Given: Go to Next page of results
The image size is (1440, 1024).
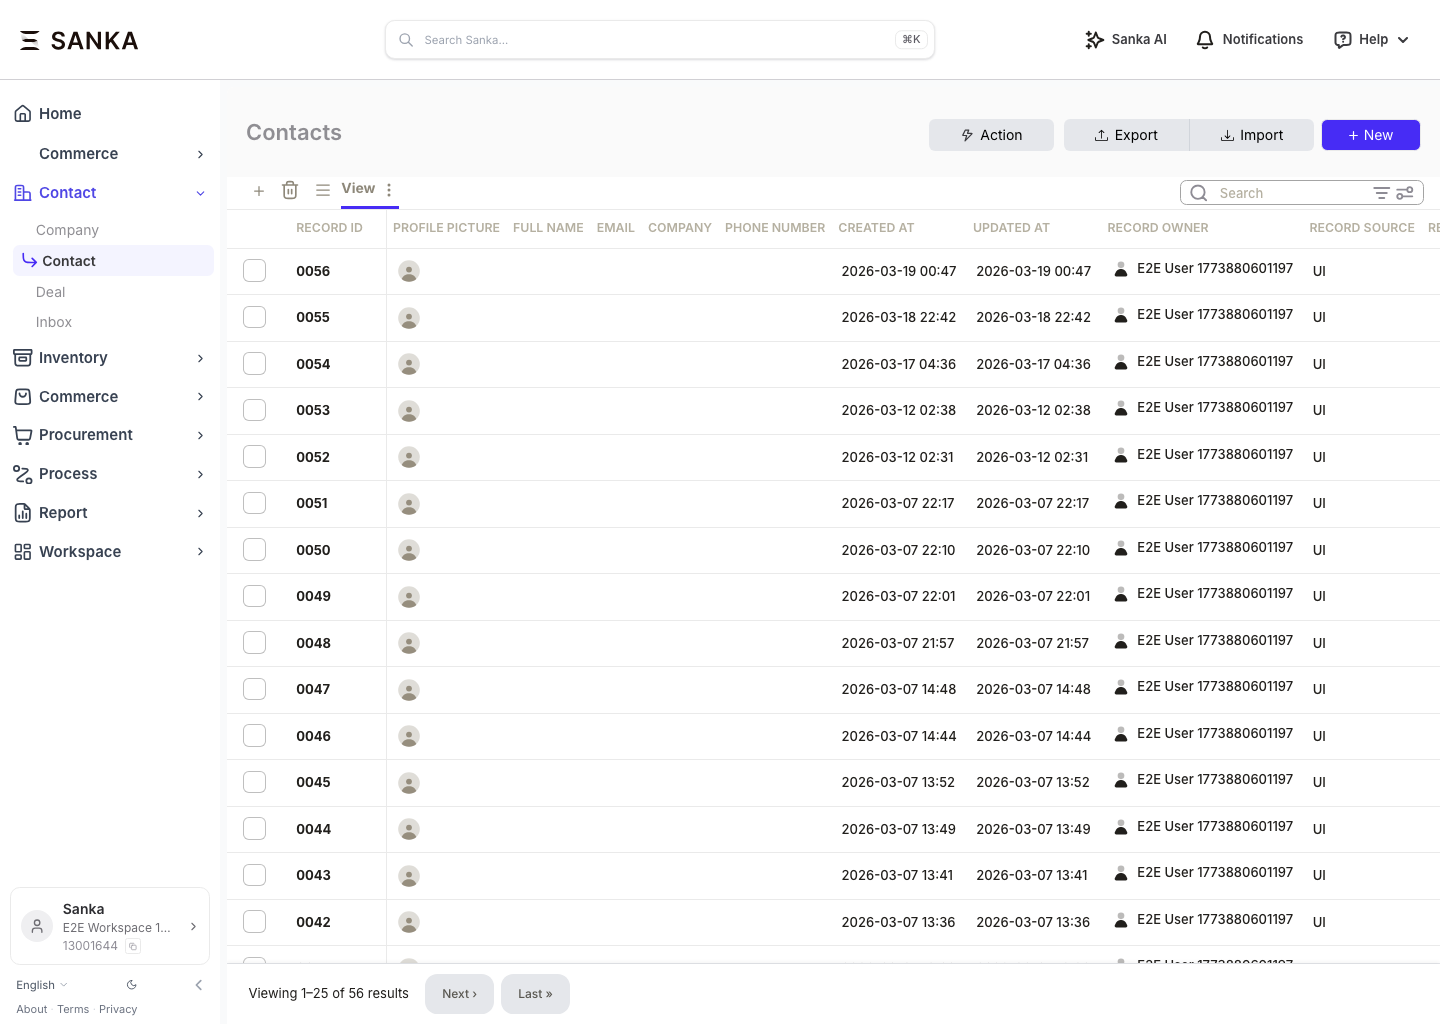Looking at the screenshot, I should (x=459, y=994).
